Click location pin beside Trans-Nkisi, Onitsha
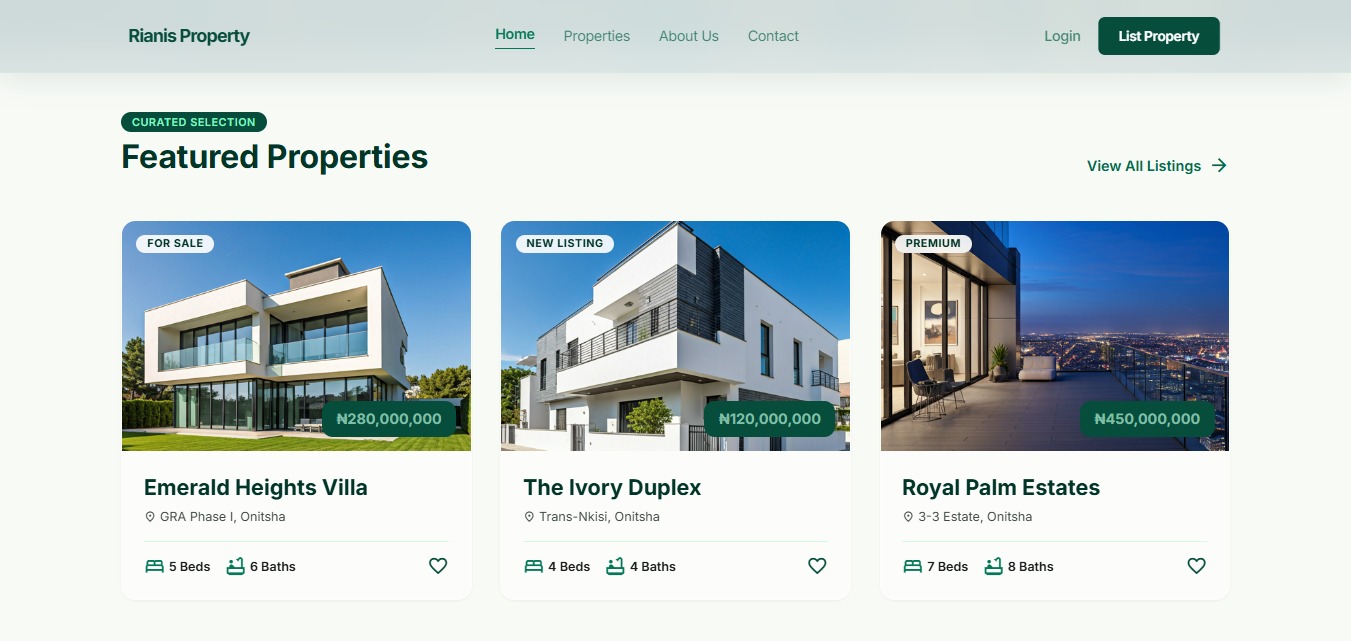Image resolution: width=1351 pixels, height=641 pixels. click(529, 517)
